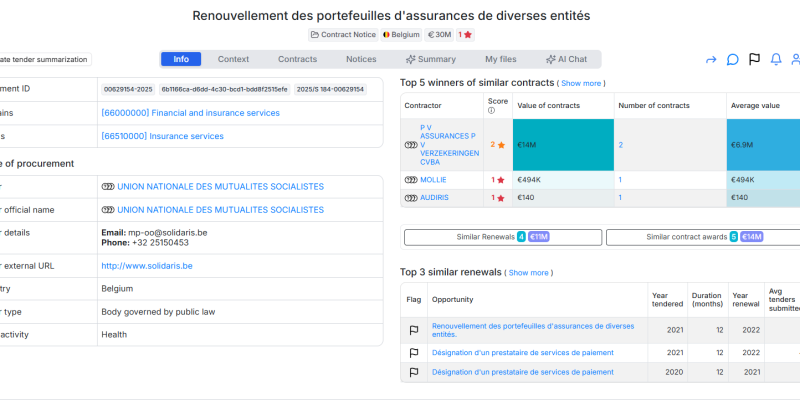Open P V ASSURANCES contractor link

[449, 145]
